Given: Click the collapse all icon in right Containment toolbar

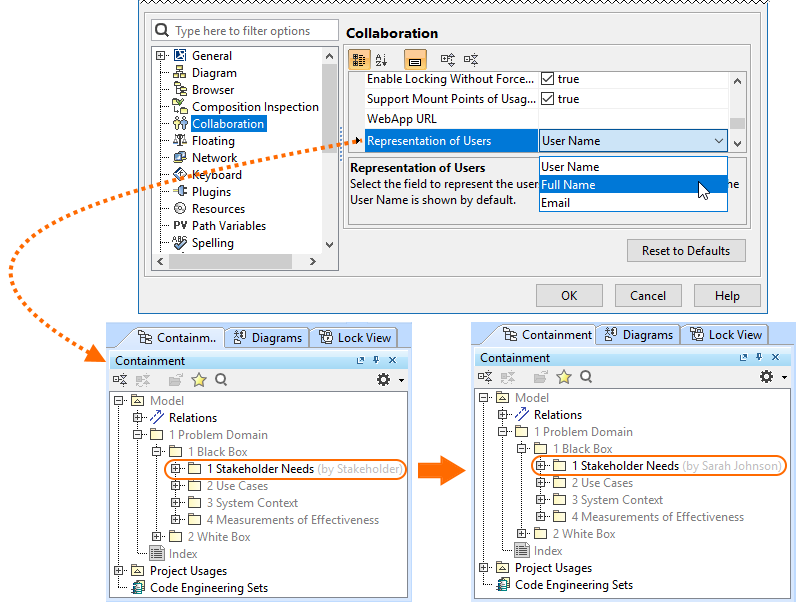Looking at the screenshot, I should [485, 377].
